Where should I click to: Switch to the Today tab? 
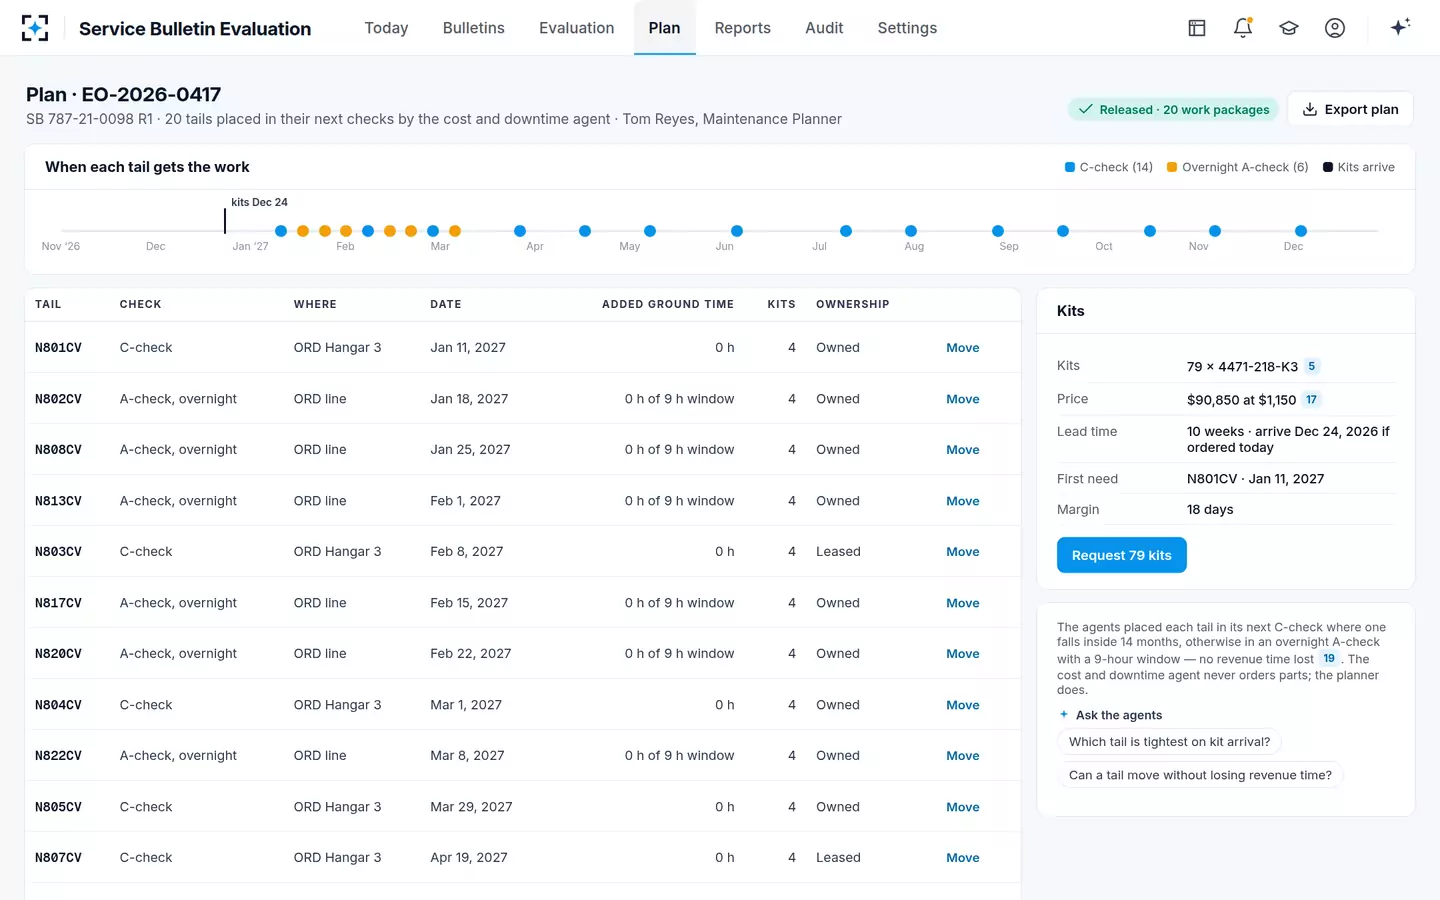(x=386, y=28)
